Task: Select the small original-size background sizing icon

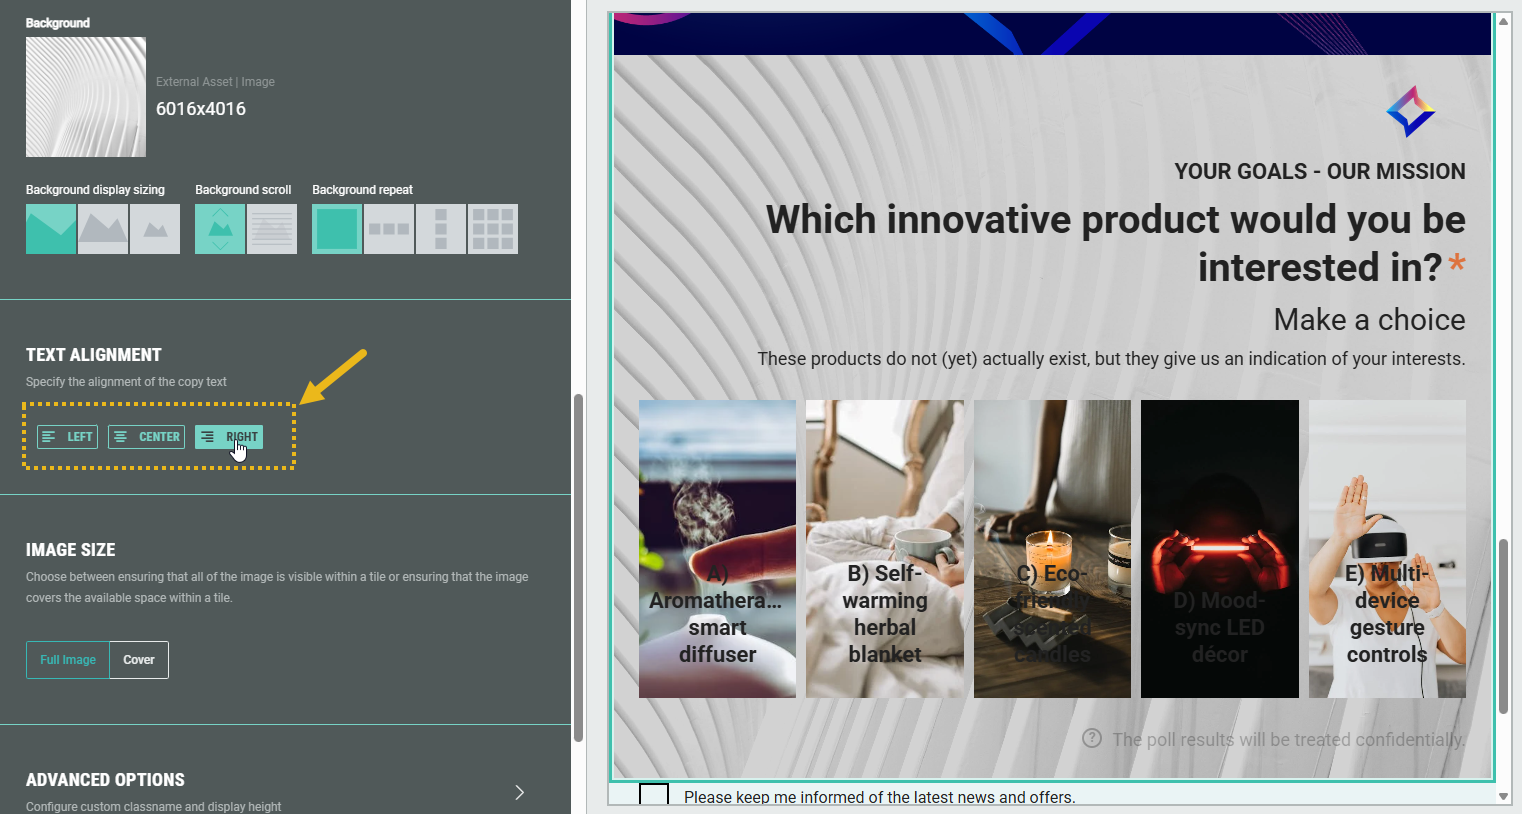Action: [155, 229]
